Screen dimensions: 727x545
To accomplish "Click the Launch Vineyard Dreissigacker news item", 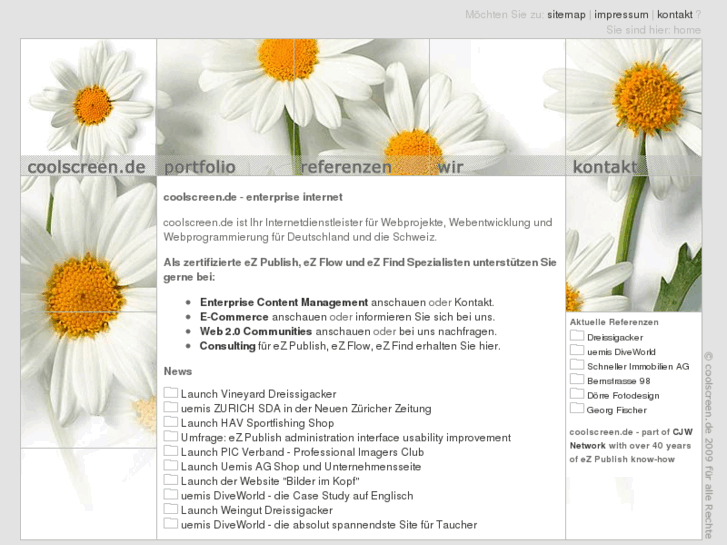I will click(258, 394).
